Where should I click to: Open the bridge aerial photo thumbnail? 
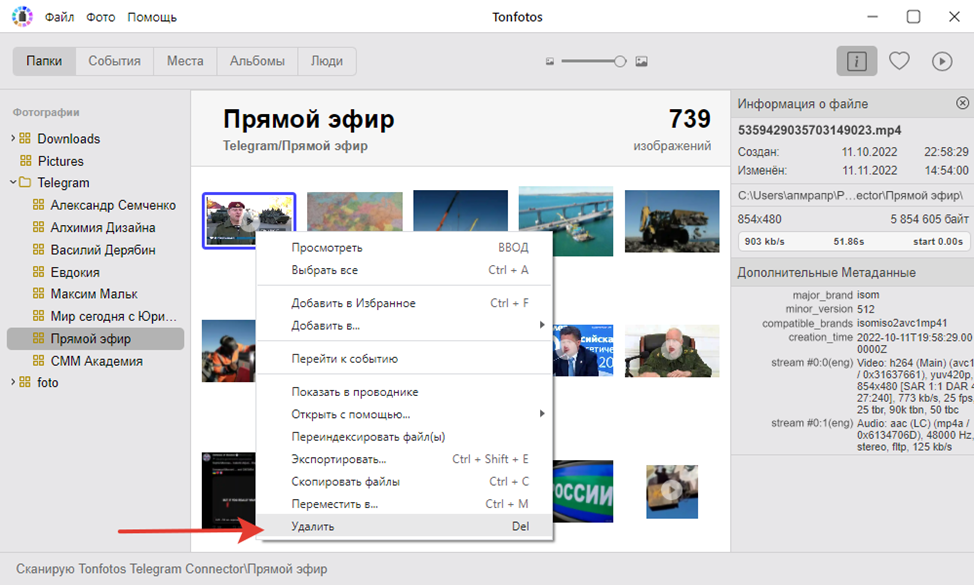(566, 221)
